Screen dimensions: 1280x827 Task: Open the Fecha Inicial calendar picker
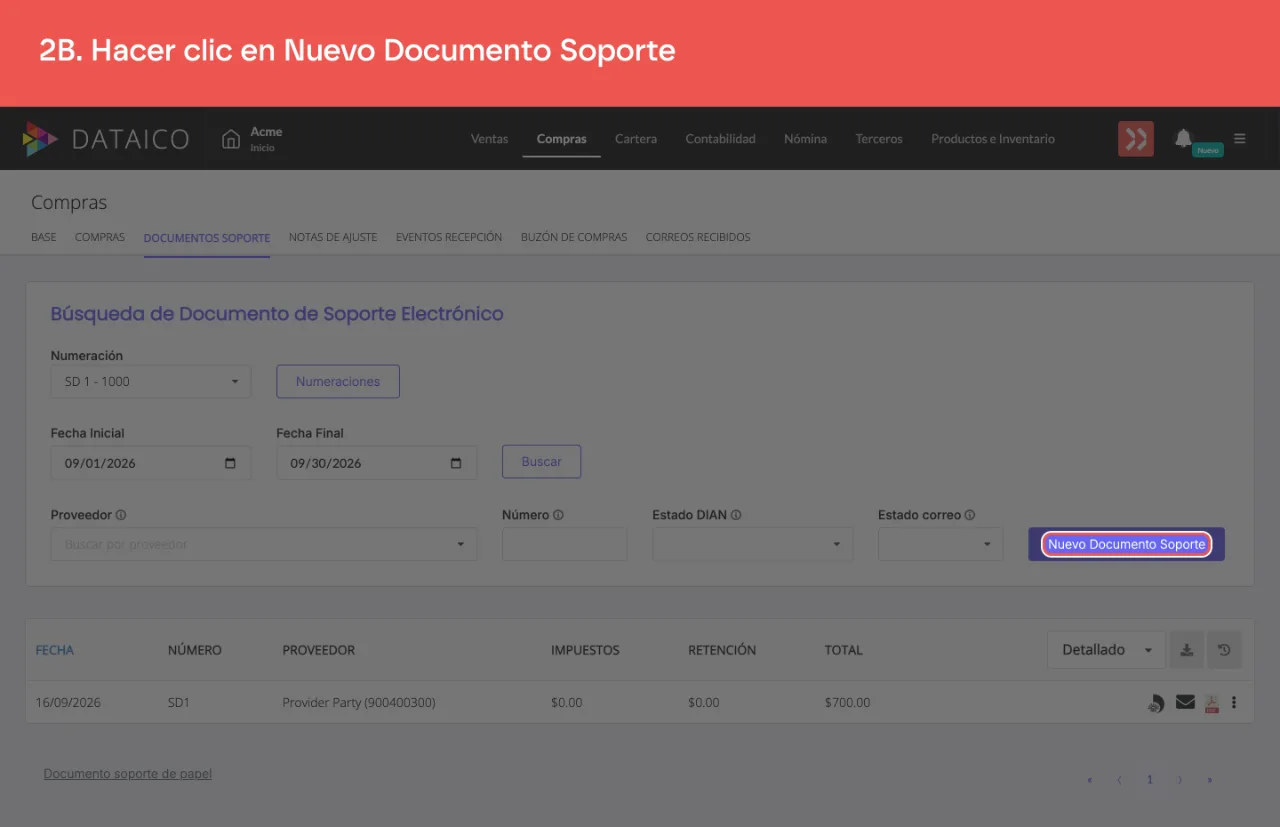(x=231, y=463)
